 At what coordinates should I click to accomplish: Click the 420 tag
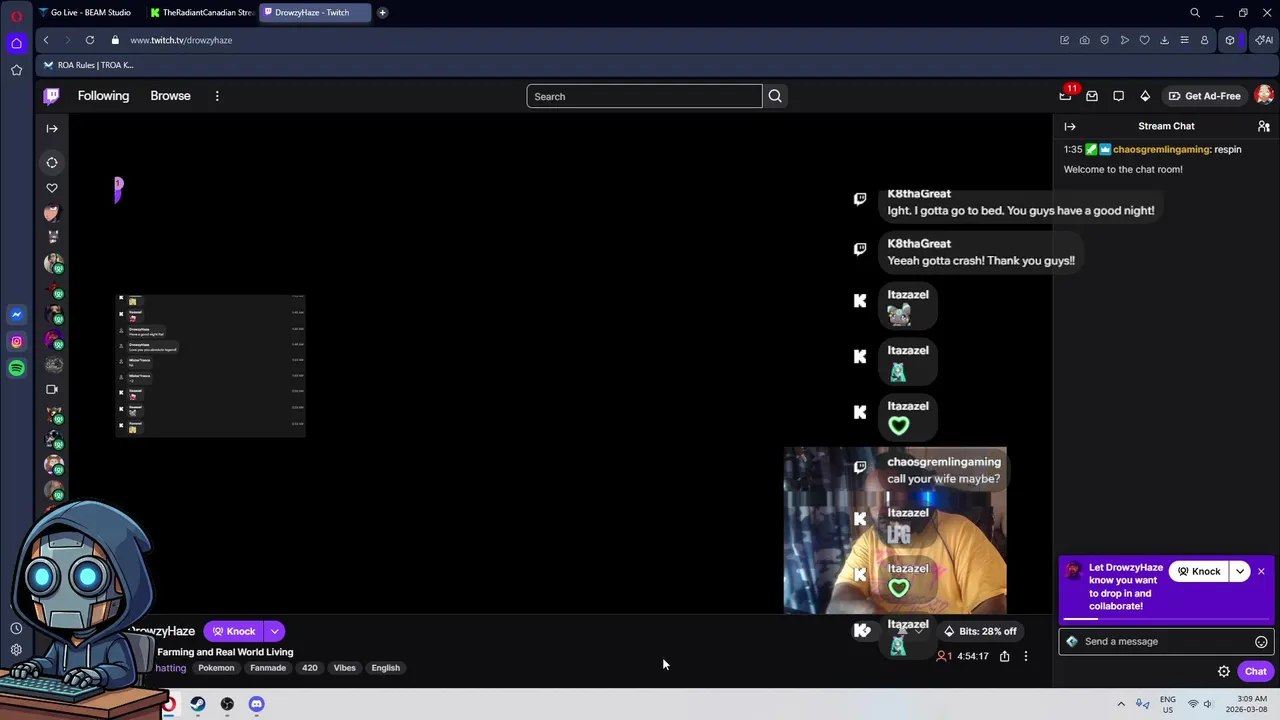310,668
